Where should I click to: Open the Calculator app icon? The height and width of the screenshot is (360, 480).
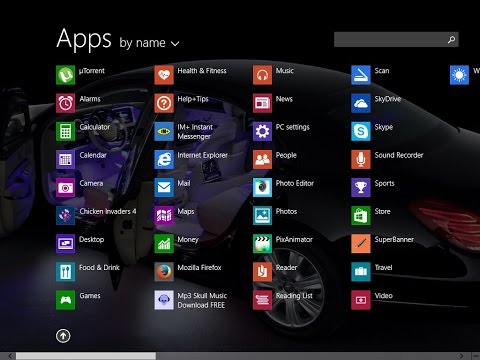tap(65, 131)
